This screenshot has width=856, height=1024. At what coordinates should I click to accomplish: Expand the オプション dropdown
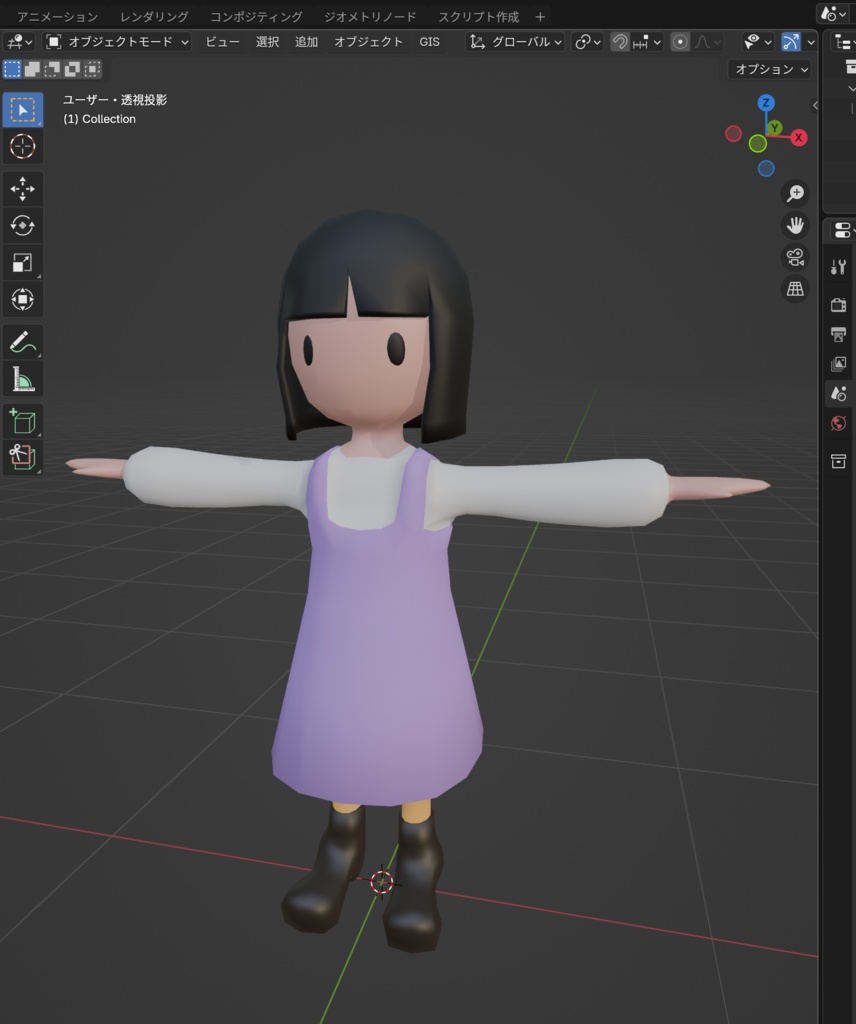point(770,69)
